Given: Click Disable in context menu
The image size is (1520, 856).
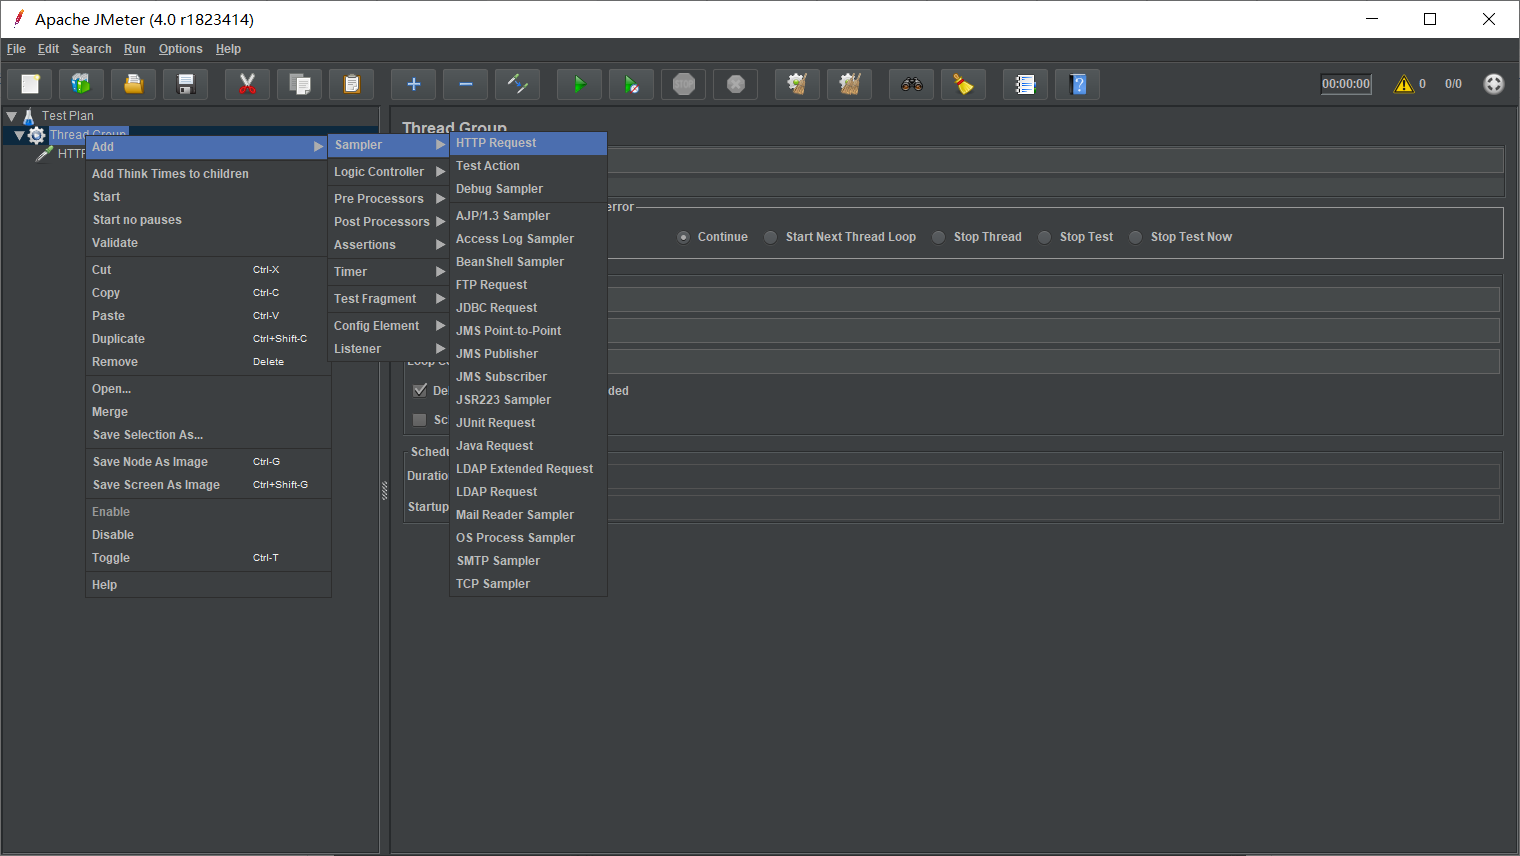Looking at the screenshot, I should point(208,535).
